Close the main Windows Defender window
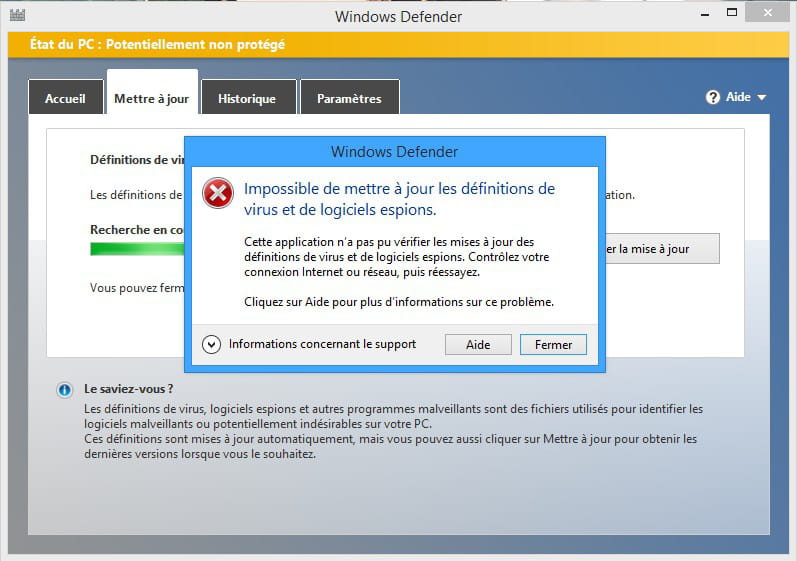 pos(767,13)
